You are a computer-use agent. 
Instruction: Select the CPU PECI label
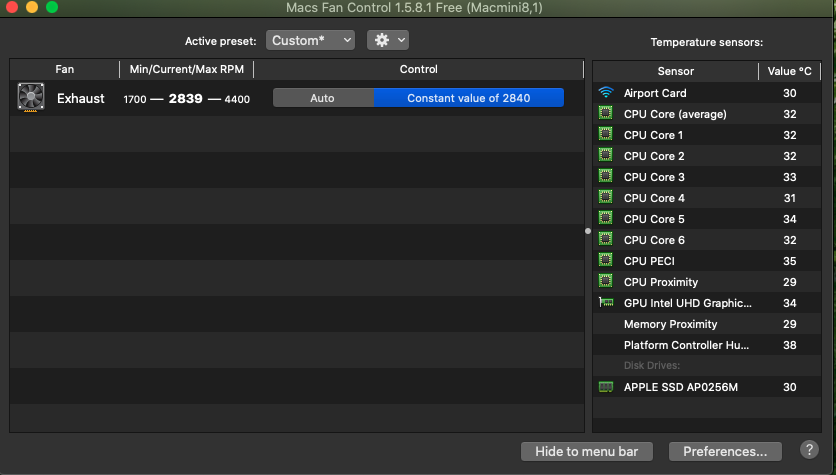(649, 261)
